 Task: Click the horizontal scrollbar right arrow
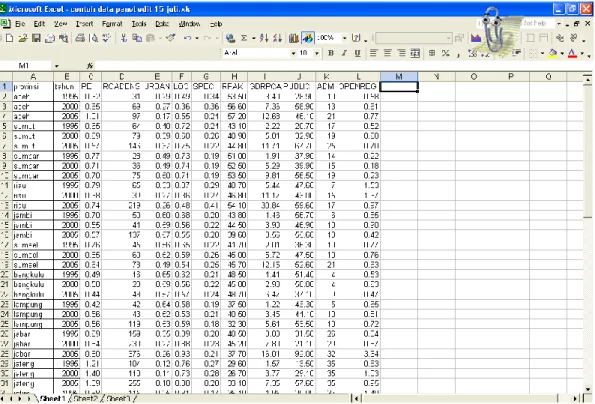click(575, 399)
